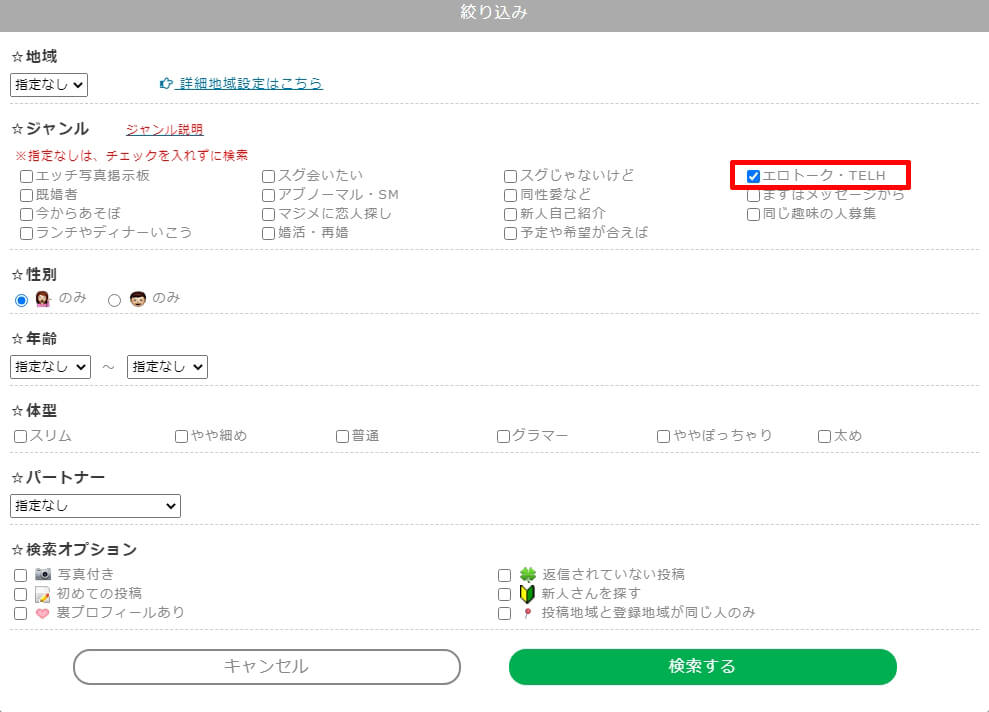Open the maximum 年齢 dropdown
The image size is (989, 712).
point(167,367)
